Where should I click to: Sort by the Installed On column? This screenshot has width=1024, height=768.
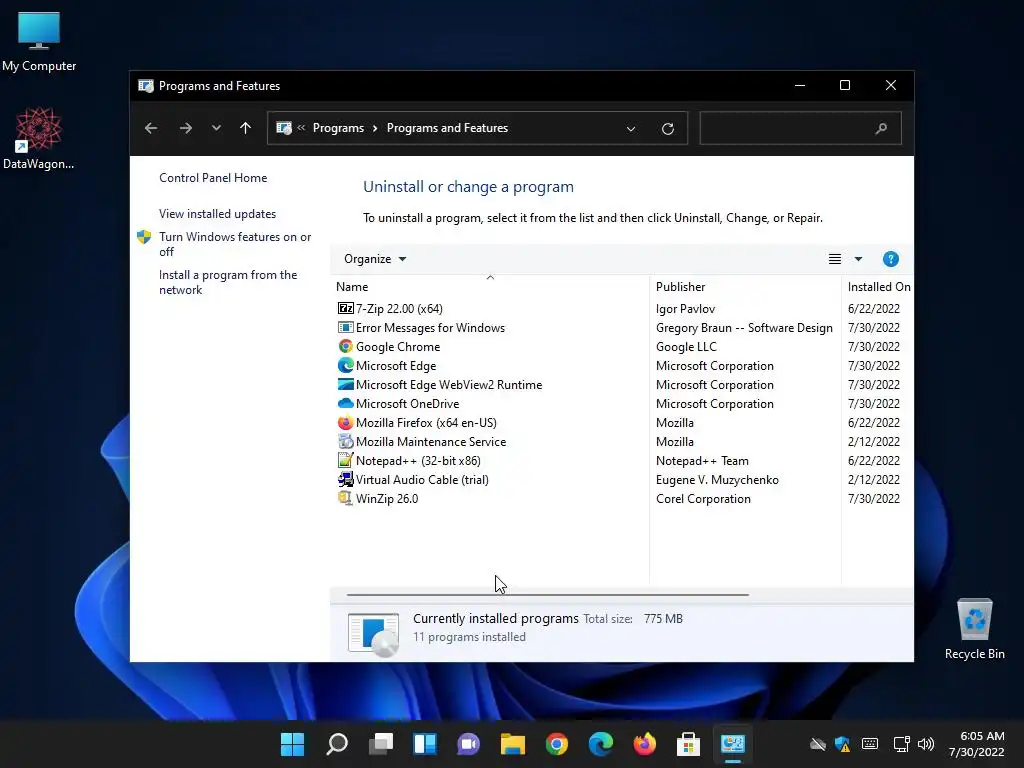click(x=878, y=287)
